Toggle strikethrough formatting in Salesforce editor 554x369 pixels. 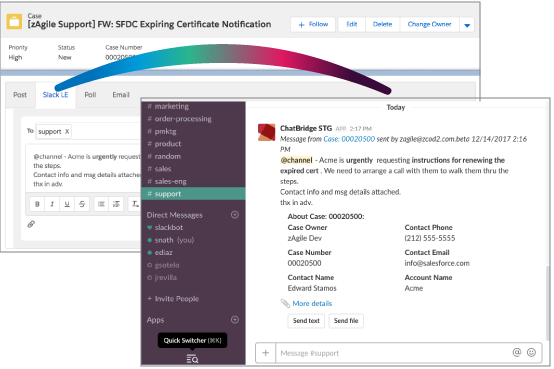pos(82,204)
